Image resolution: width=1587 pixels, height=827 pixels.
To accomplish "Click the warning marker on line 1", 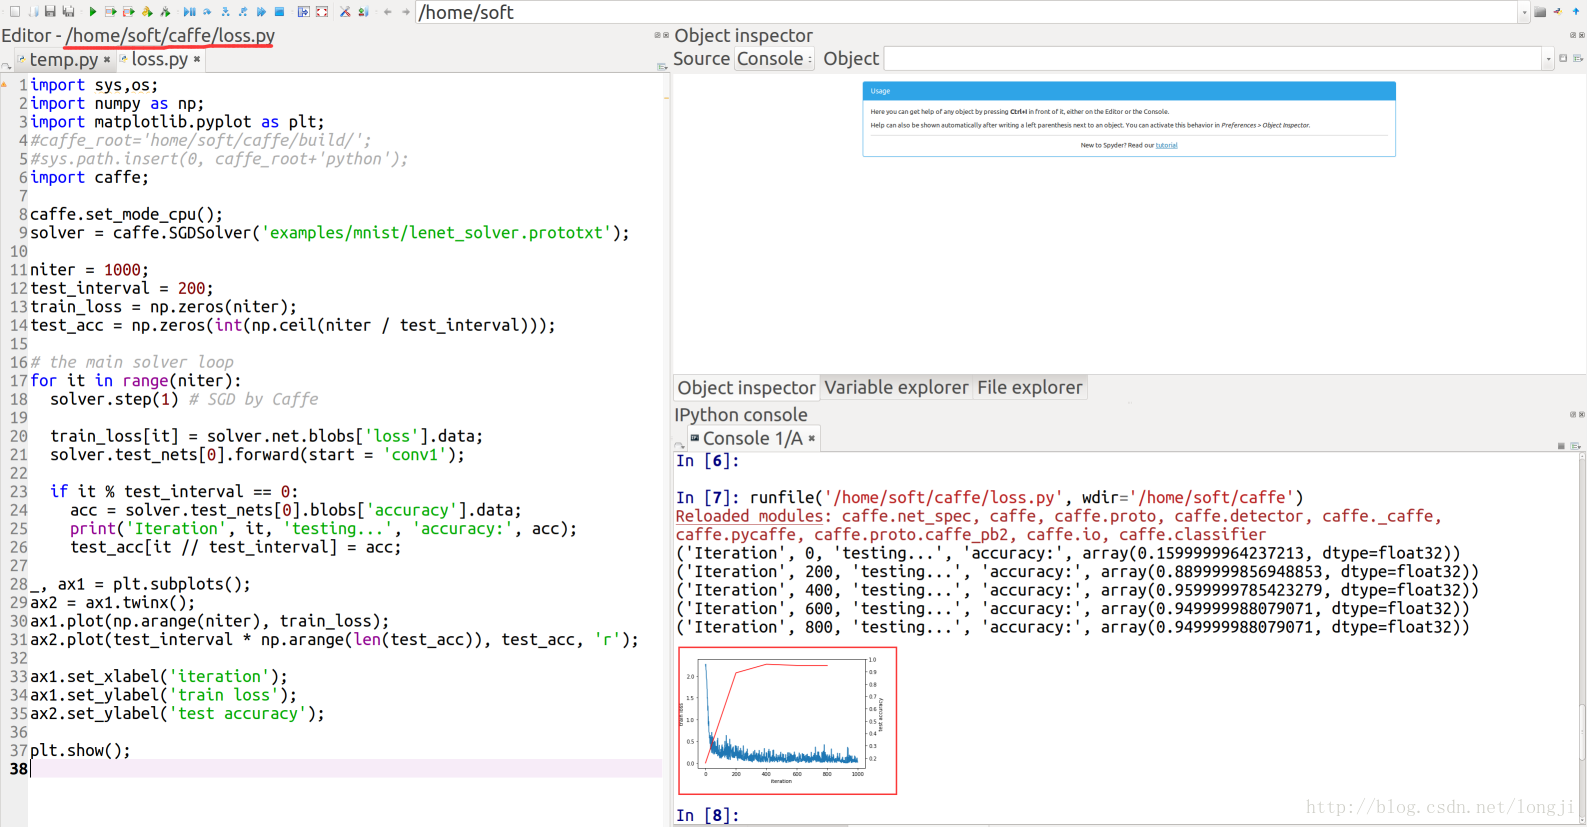I will click(x=4, y=85).
